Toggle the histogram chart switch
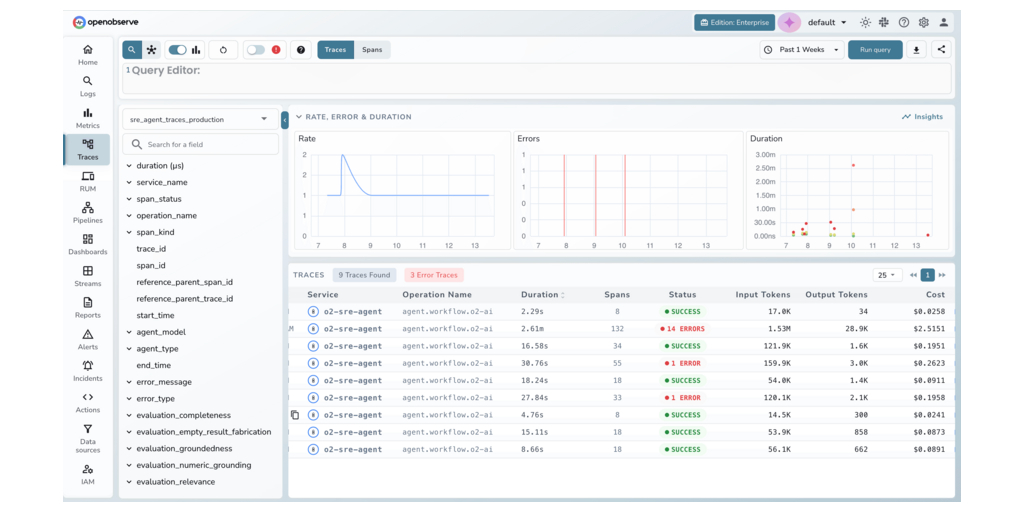The image size is (1024, 512). tap(178, 50)
